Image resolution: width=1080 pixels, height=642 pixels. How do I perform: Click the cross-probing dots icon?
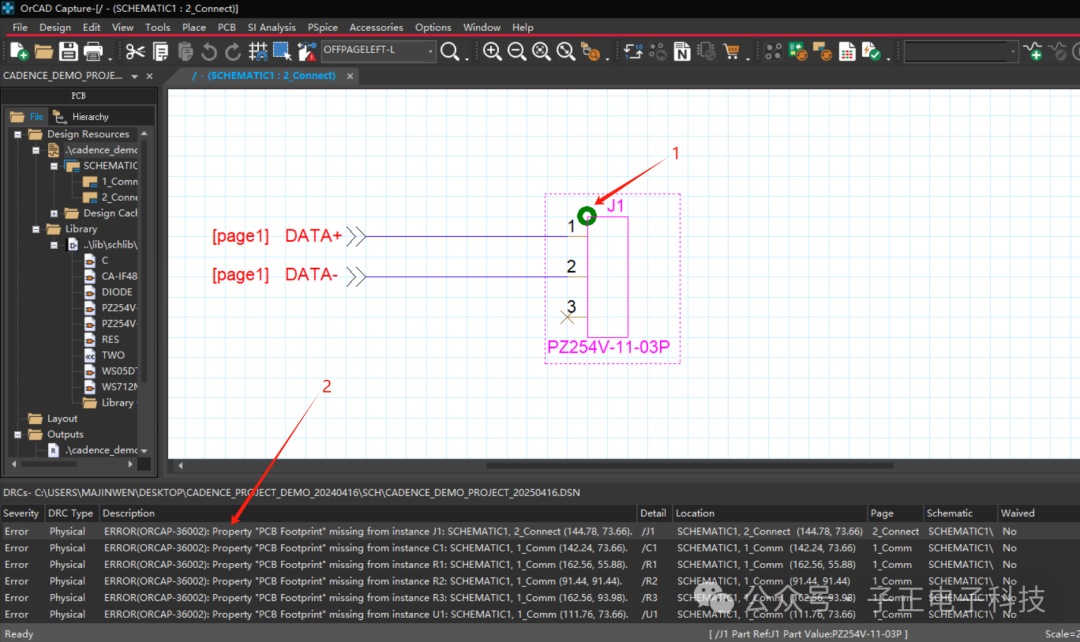(x=773, y=52)
